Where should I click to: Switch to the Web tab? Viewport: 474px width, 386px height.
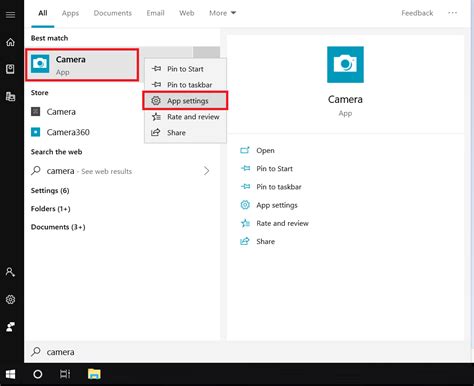click(187, 13)
